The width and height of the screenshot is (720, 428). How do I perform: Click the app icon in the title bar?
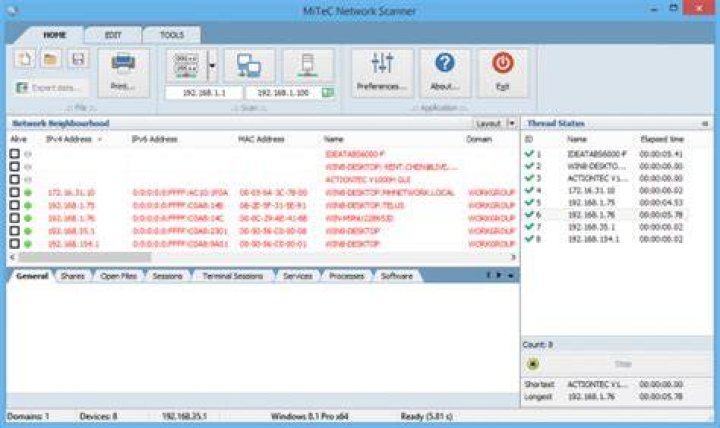point(12,10)
